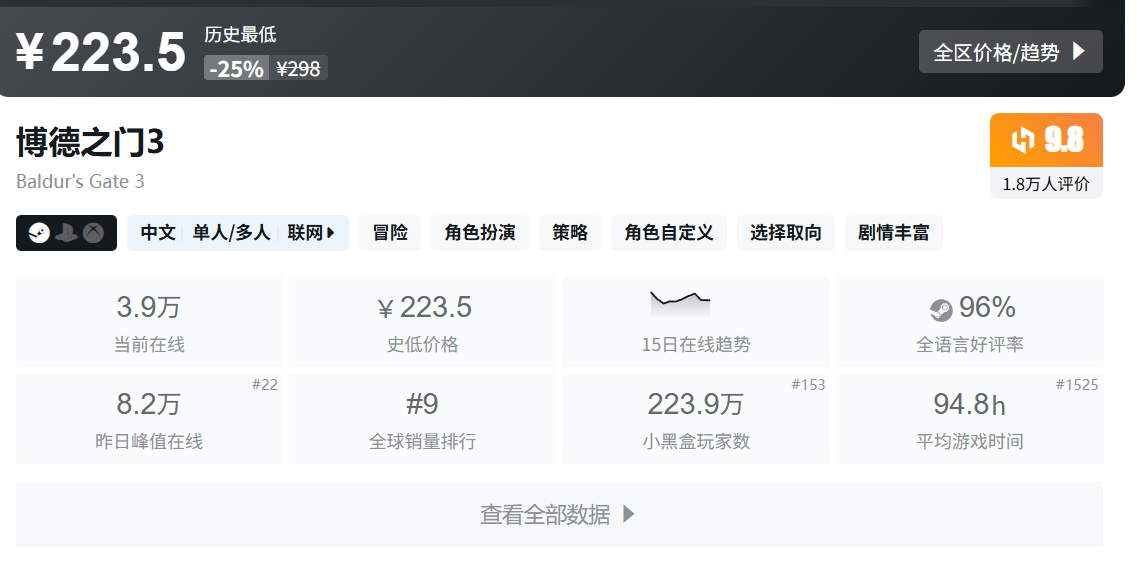Click the #153 rank in the 小黑盒玩家数 card
The image size is (1137, 567).
808,385
